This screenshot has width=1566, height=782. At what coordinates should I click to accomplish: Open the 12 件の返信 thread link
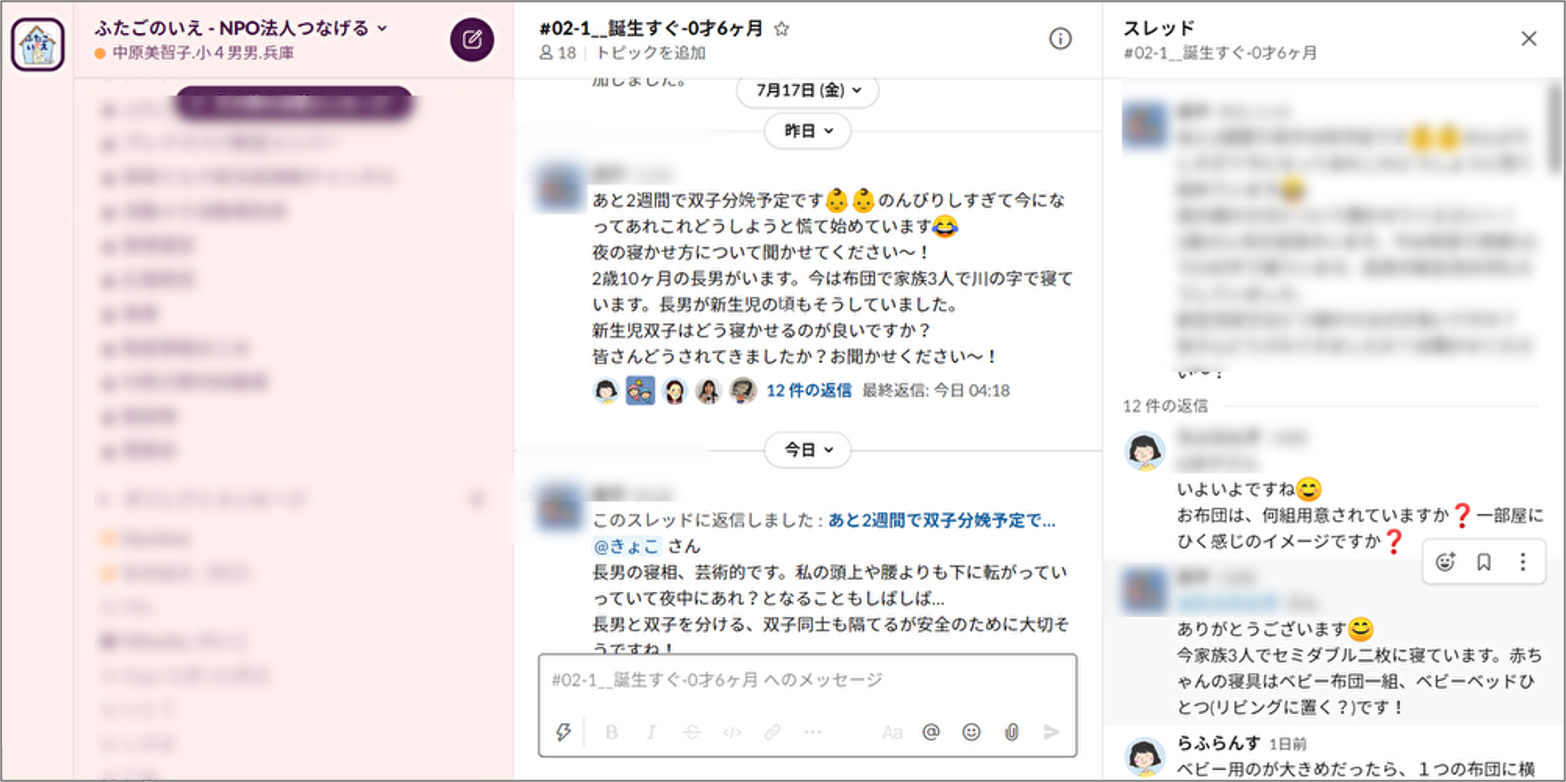pyautogui.click(x=809, y=391)
